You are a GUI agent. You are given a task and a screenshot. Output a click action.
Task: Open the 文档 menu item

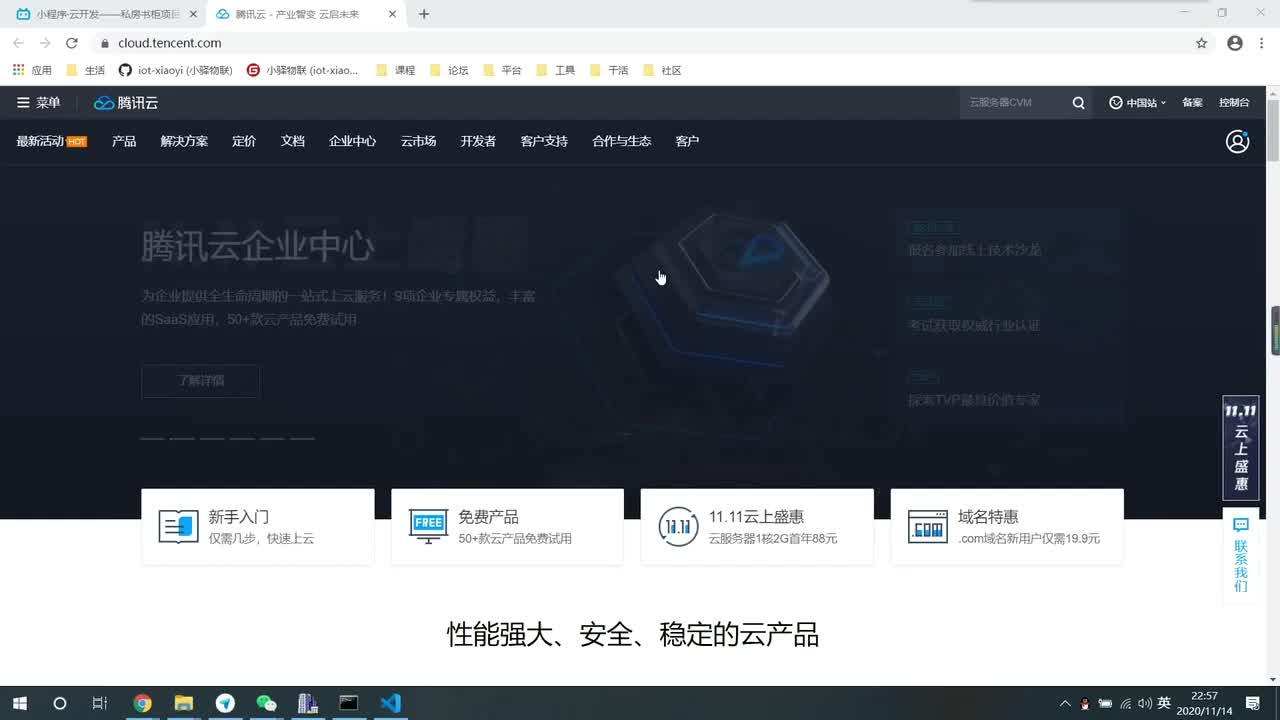[293, 141]
